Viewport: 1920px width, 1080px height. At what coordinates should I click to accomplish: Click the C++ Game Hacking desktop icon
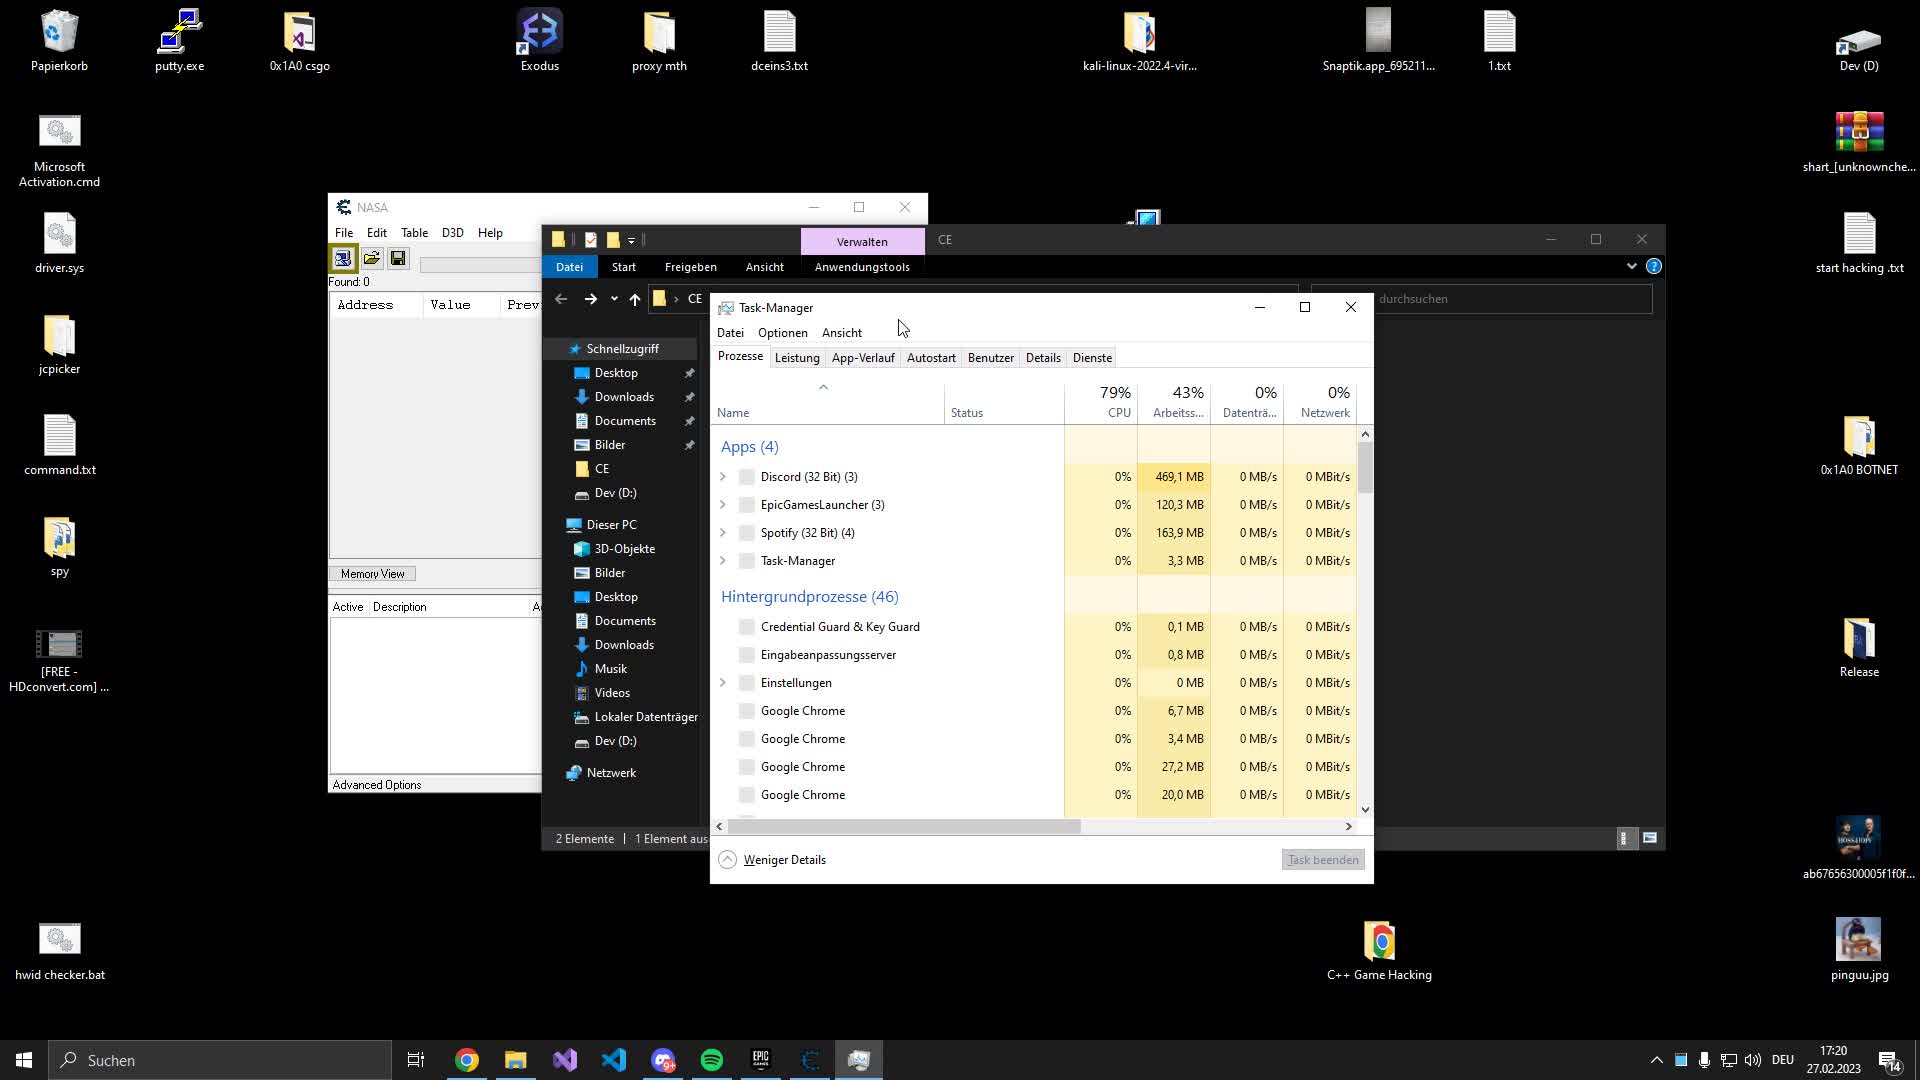[x=1381, y=942]
